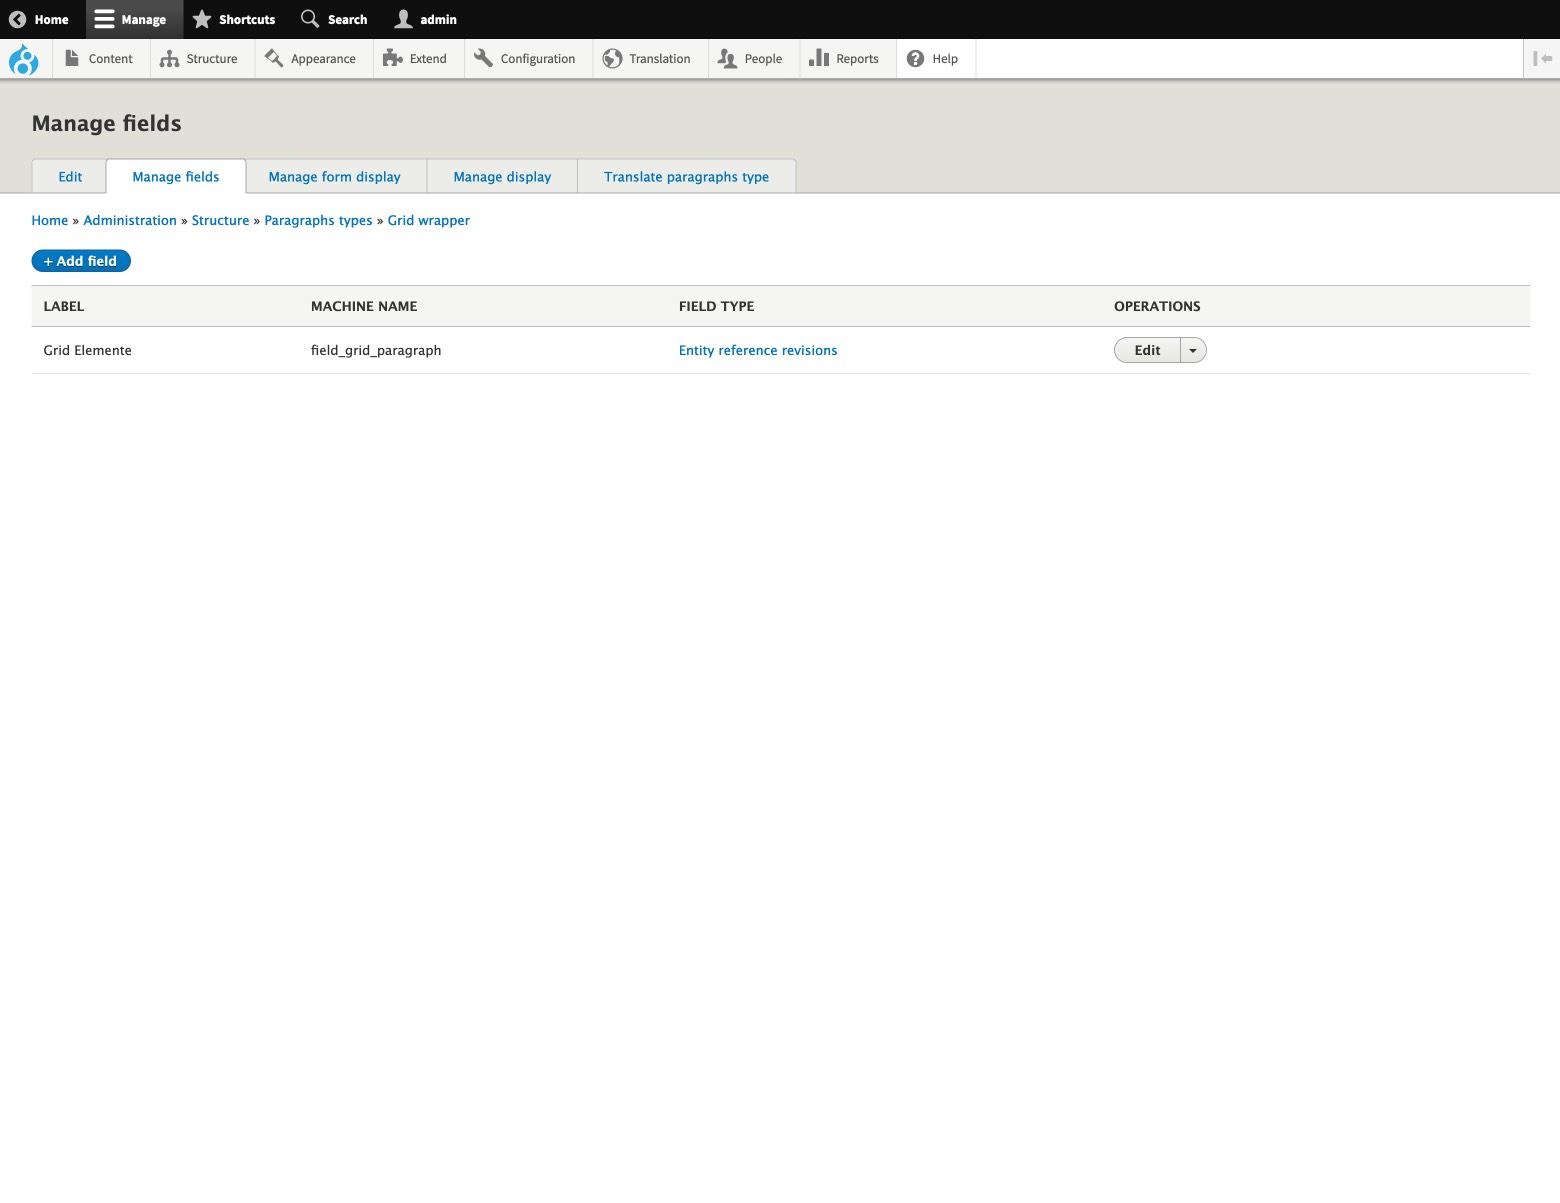The image size is (1560, 1203).
Task: Click the Add field button
Action: [x=80, y=260]
